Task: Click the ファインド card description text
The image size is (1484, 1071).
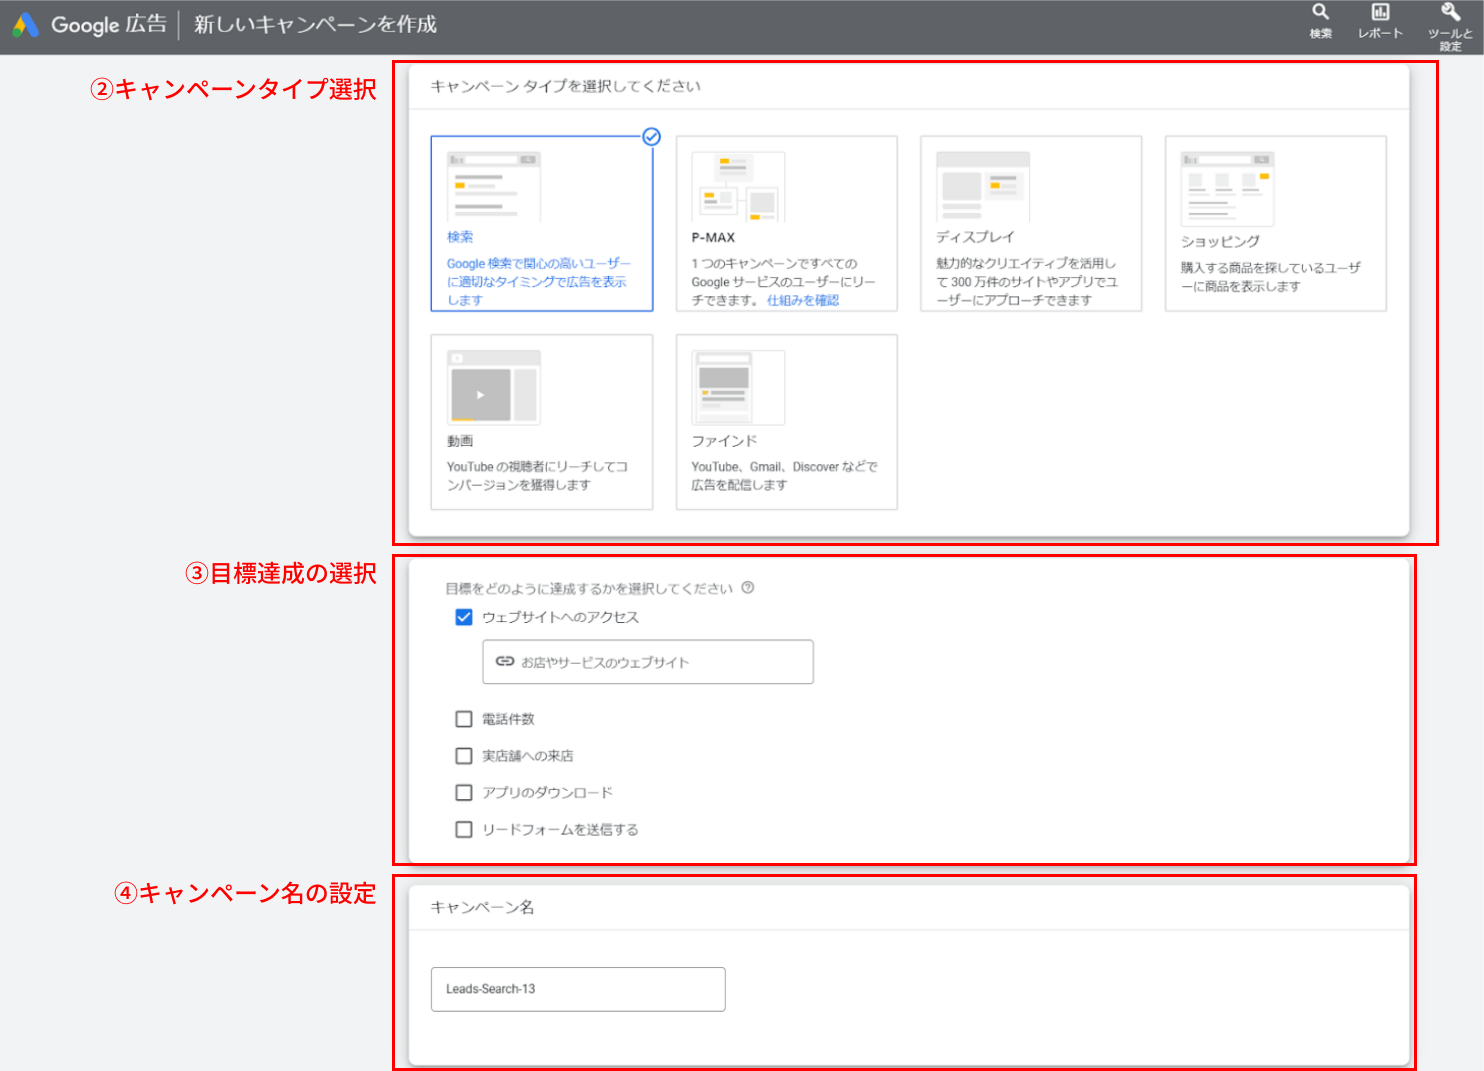Action: pos(785,476)
